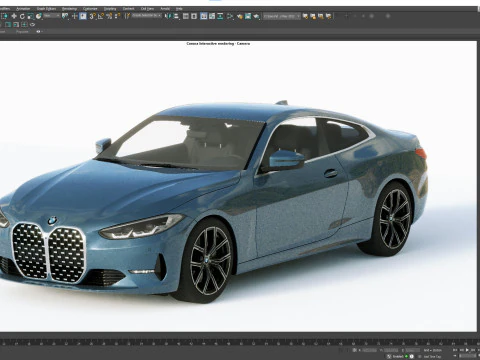The width and height of the screenshot is (480, 360).
Task: Toggle the keyboard shortcut override button
Action: [x=83, y=16]
